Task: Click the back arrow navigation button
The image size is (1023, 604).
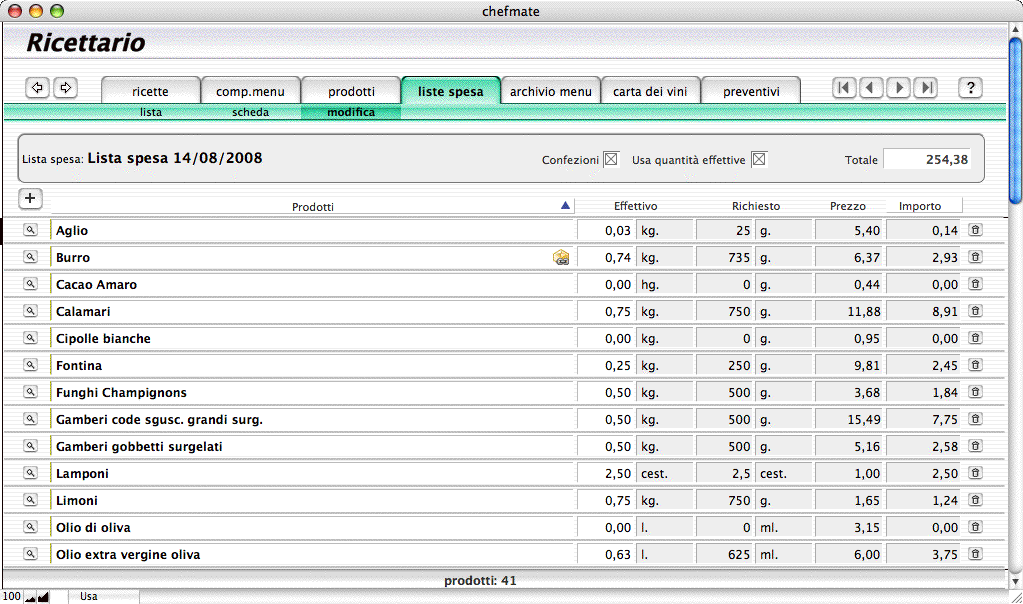Action: [37, 87]
